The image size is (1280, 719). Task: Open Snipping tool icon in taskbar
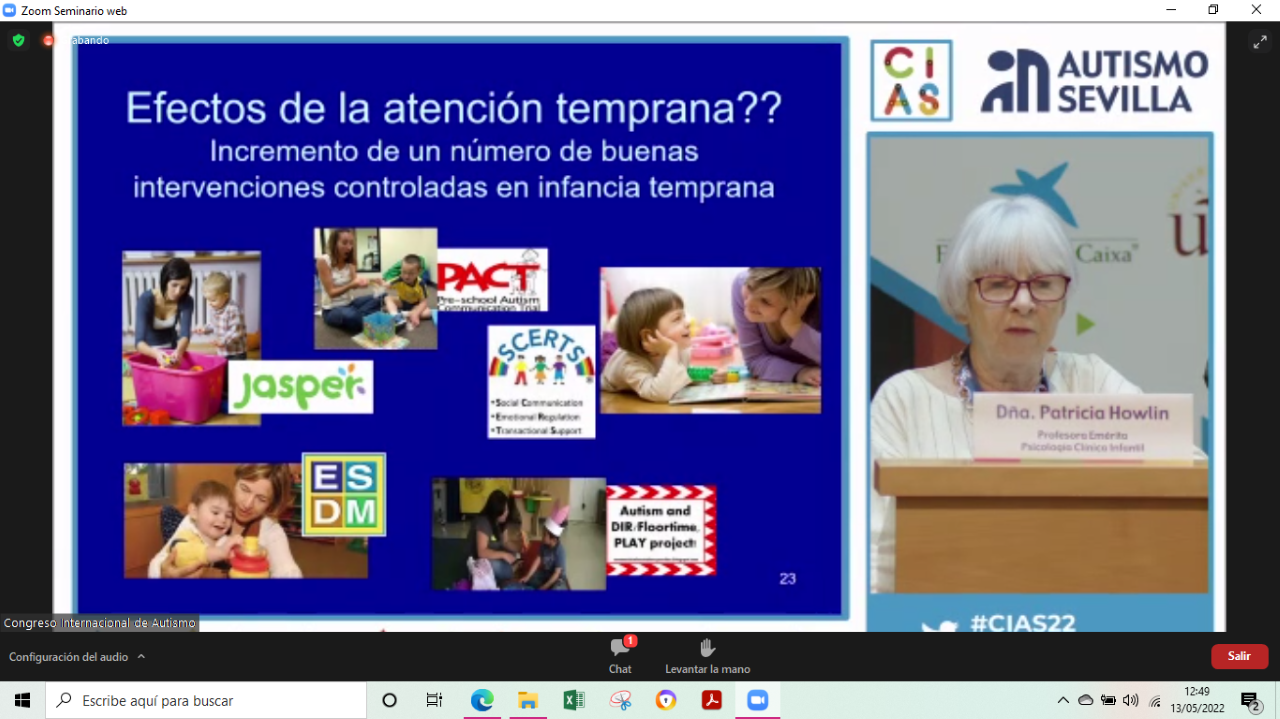click(x=620, y=700)
